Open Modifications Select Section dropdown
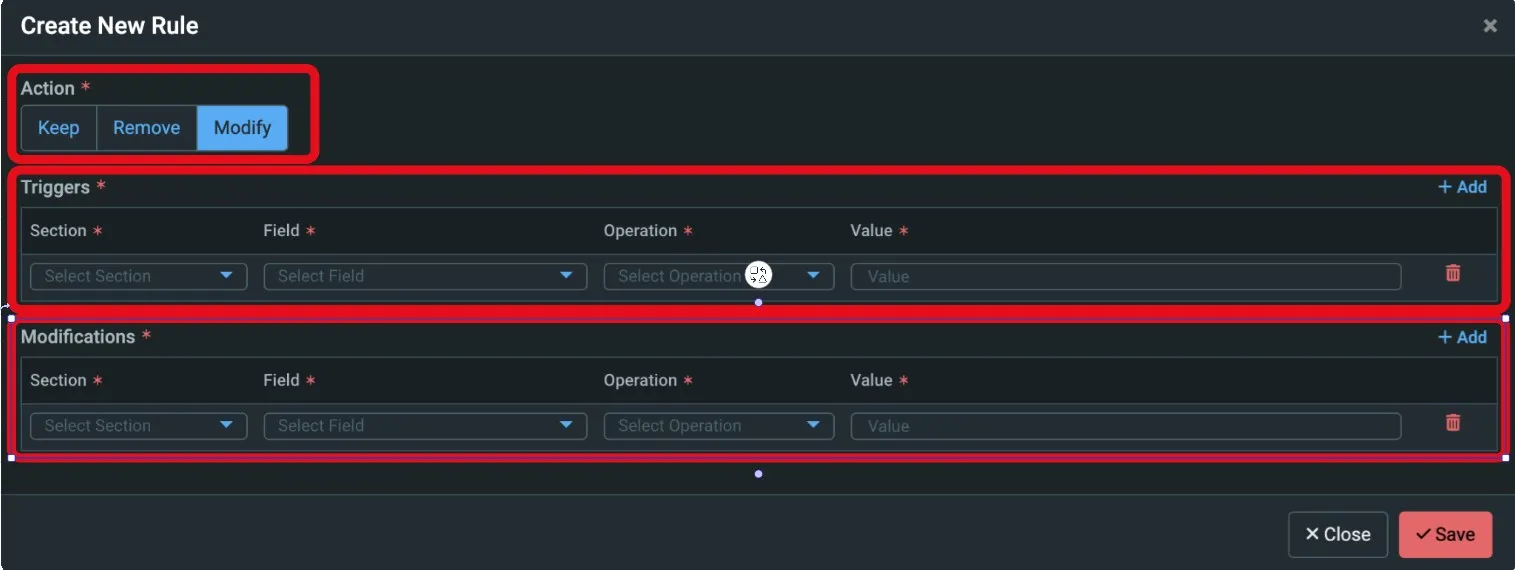The height and width of the screenshot is (570, 1515). click(139, 426)
